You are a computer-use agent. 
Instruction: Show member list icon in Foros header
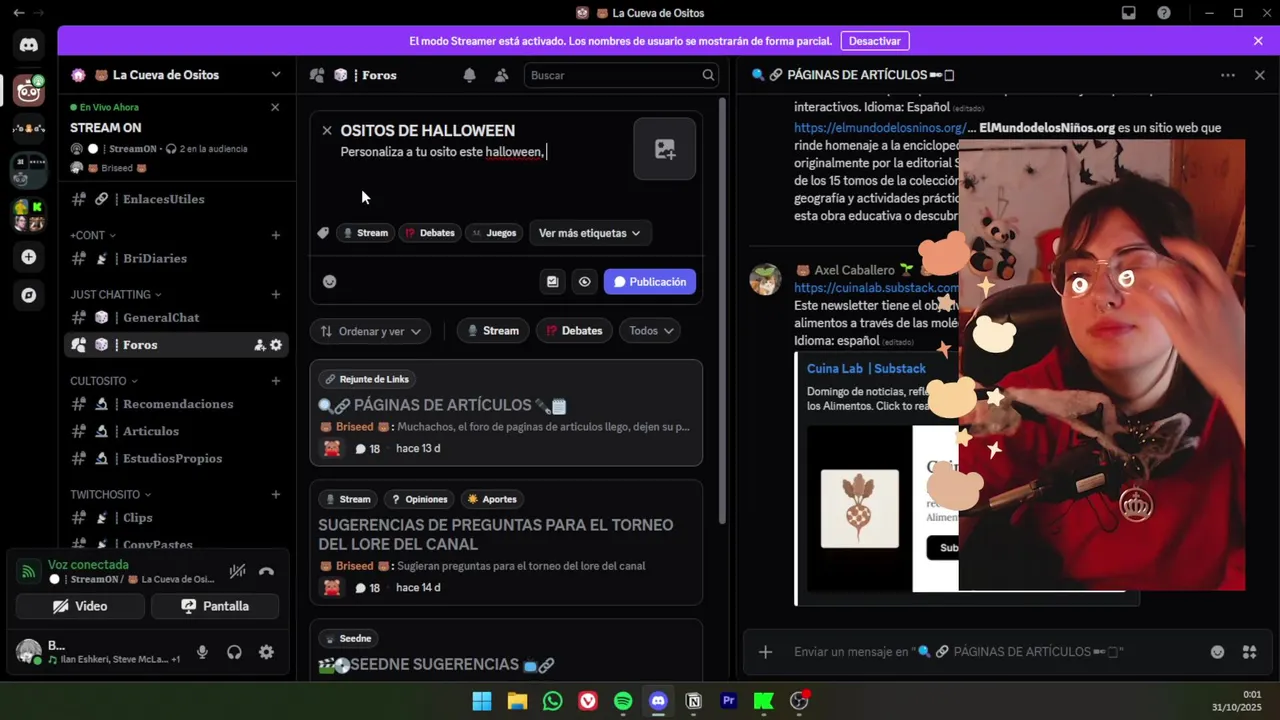point(501,75)
